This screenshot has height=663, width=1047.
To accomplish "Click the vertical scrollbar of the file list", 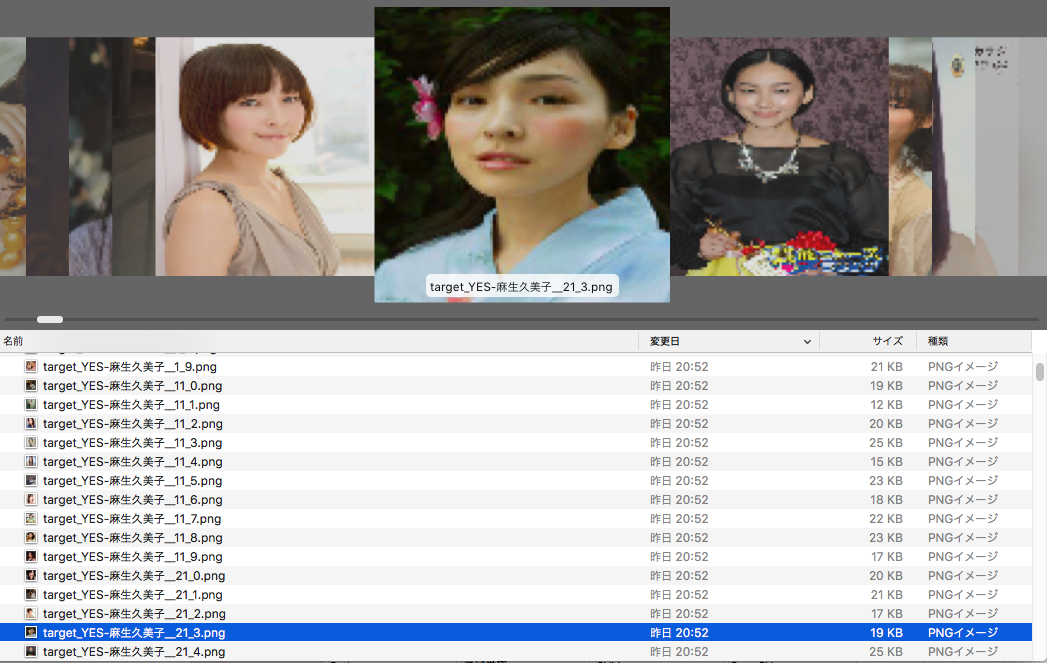I will point(1040,372).
